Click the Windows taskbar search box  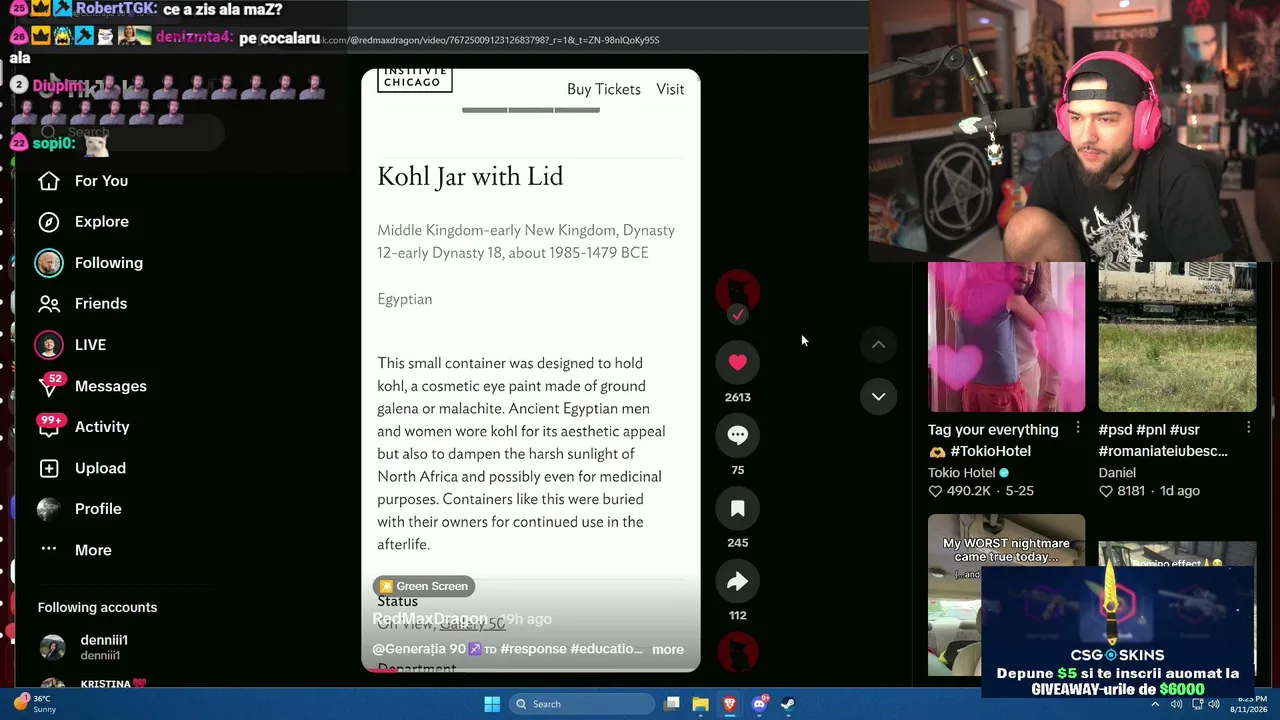[581, 704]
